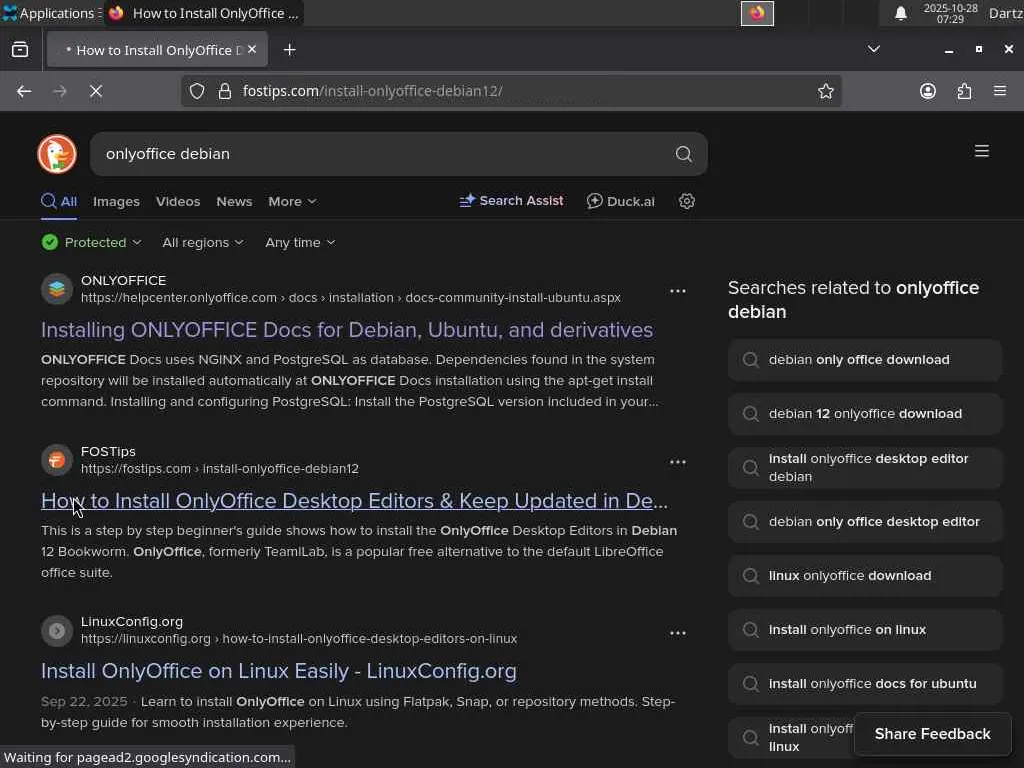Click the Firefox window button in the panel taskbar
The image size is (1024, 768).
pos(204,13)
